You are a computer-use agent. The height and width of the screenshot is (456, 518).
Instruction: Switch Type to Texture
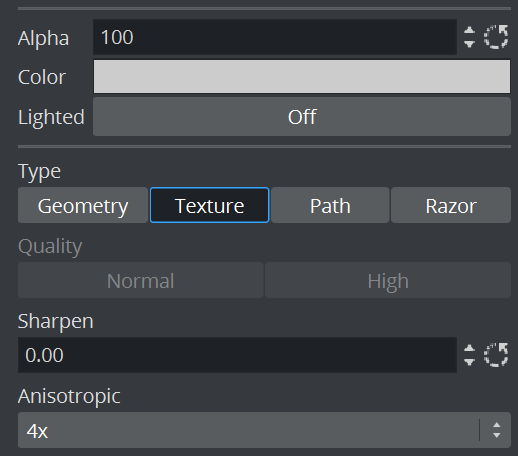(210, 205)
